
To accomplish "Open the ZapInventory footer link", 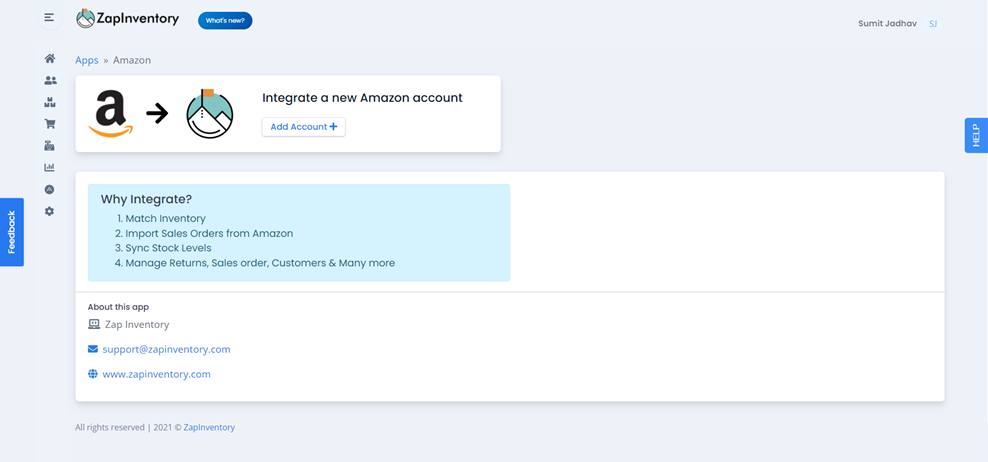I will (209, 427).
